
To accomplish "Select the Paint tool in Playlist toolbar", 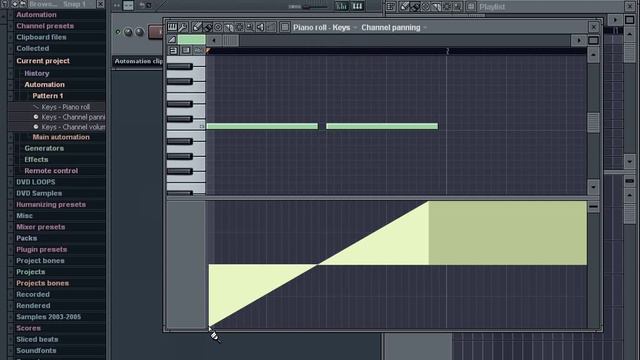I will (x=415, y=7).
